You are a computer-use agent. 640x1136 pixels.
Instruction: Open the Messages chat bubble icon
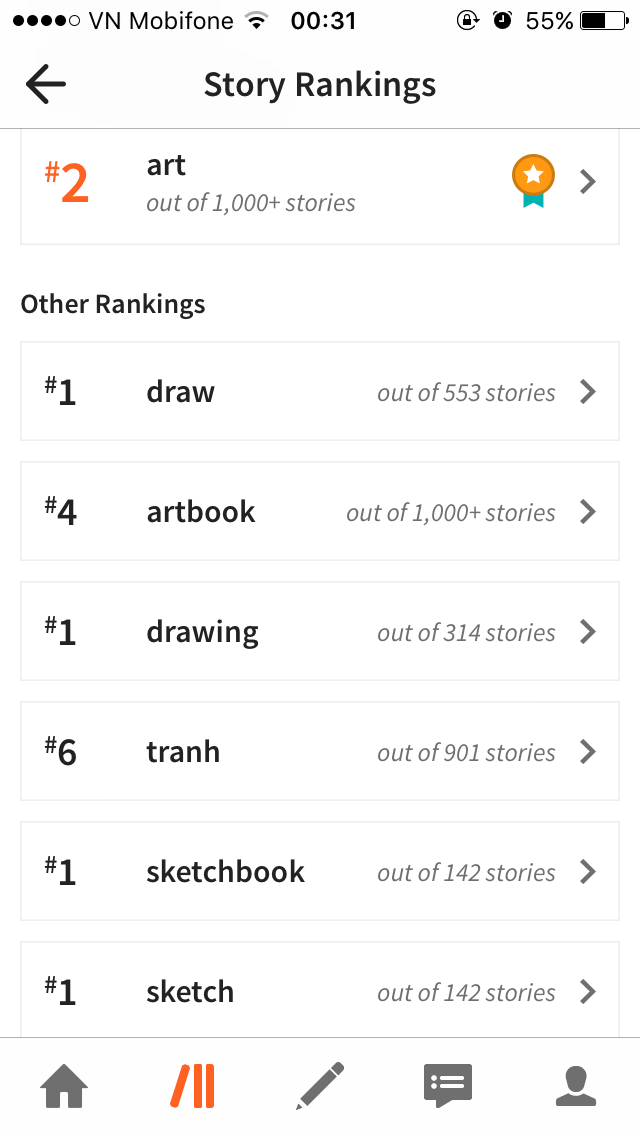pyautogui.click(x=448, y=1086)
